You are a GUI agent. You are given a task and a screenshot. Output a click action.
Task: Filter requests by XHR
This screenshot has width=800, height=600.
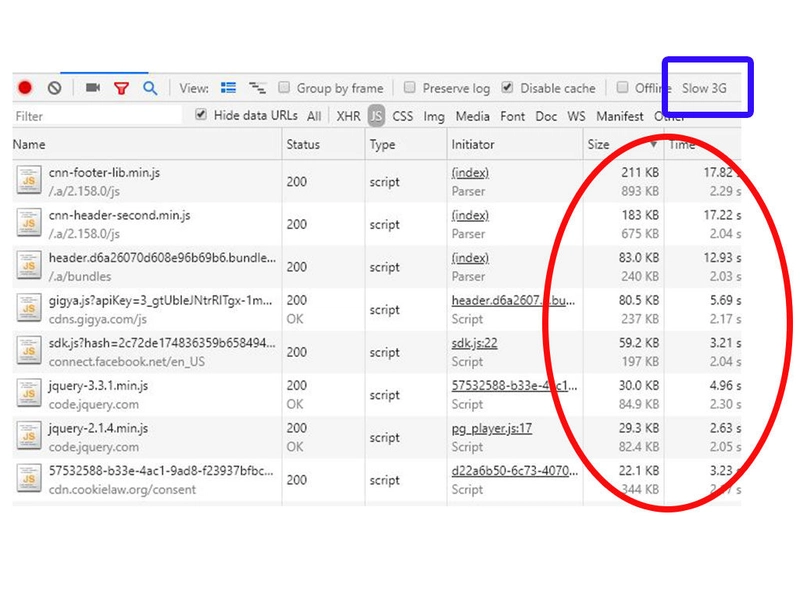point(348,116)
